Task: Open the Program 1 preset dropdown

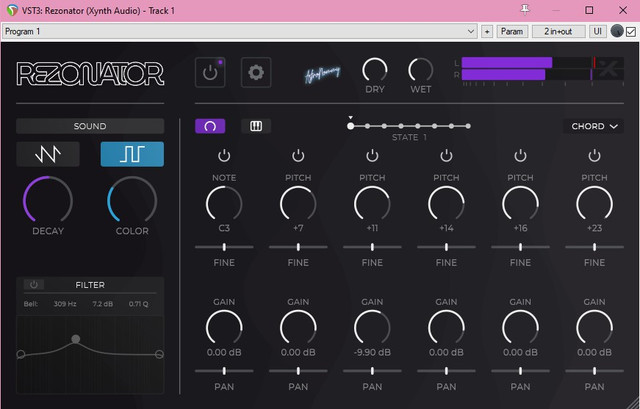Action: (x=240, y=31)
